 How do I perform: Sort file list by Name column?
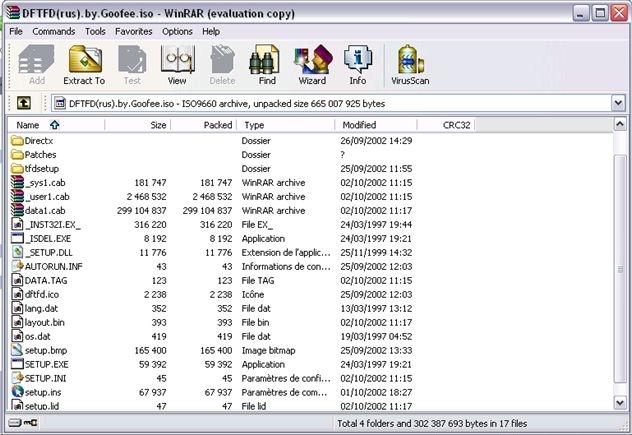coord(56,125)
